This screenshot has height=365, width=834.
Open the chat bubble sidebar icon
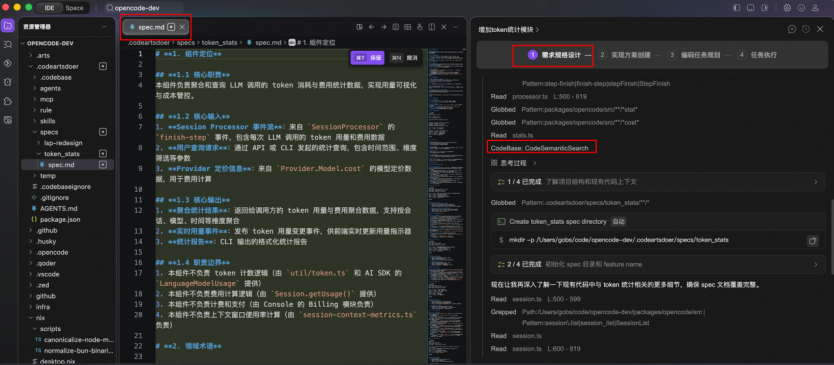pyautogui.click(x=8, y=101)
